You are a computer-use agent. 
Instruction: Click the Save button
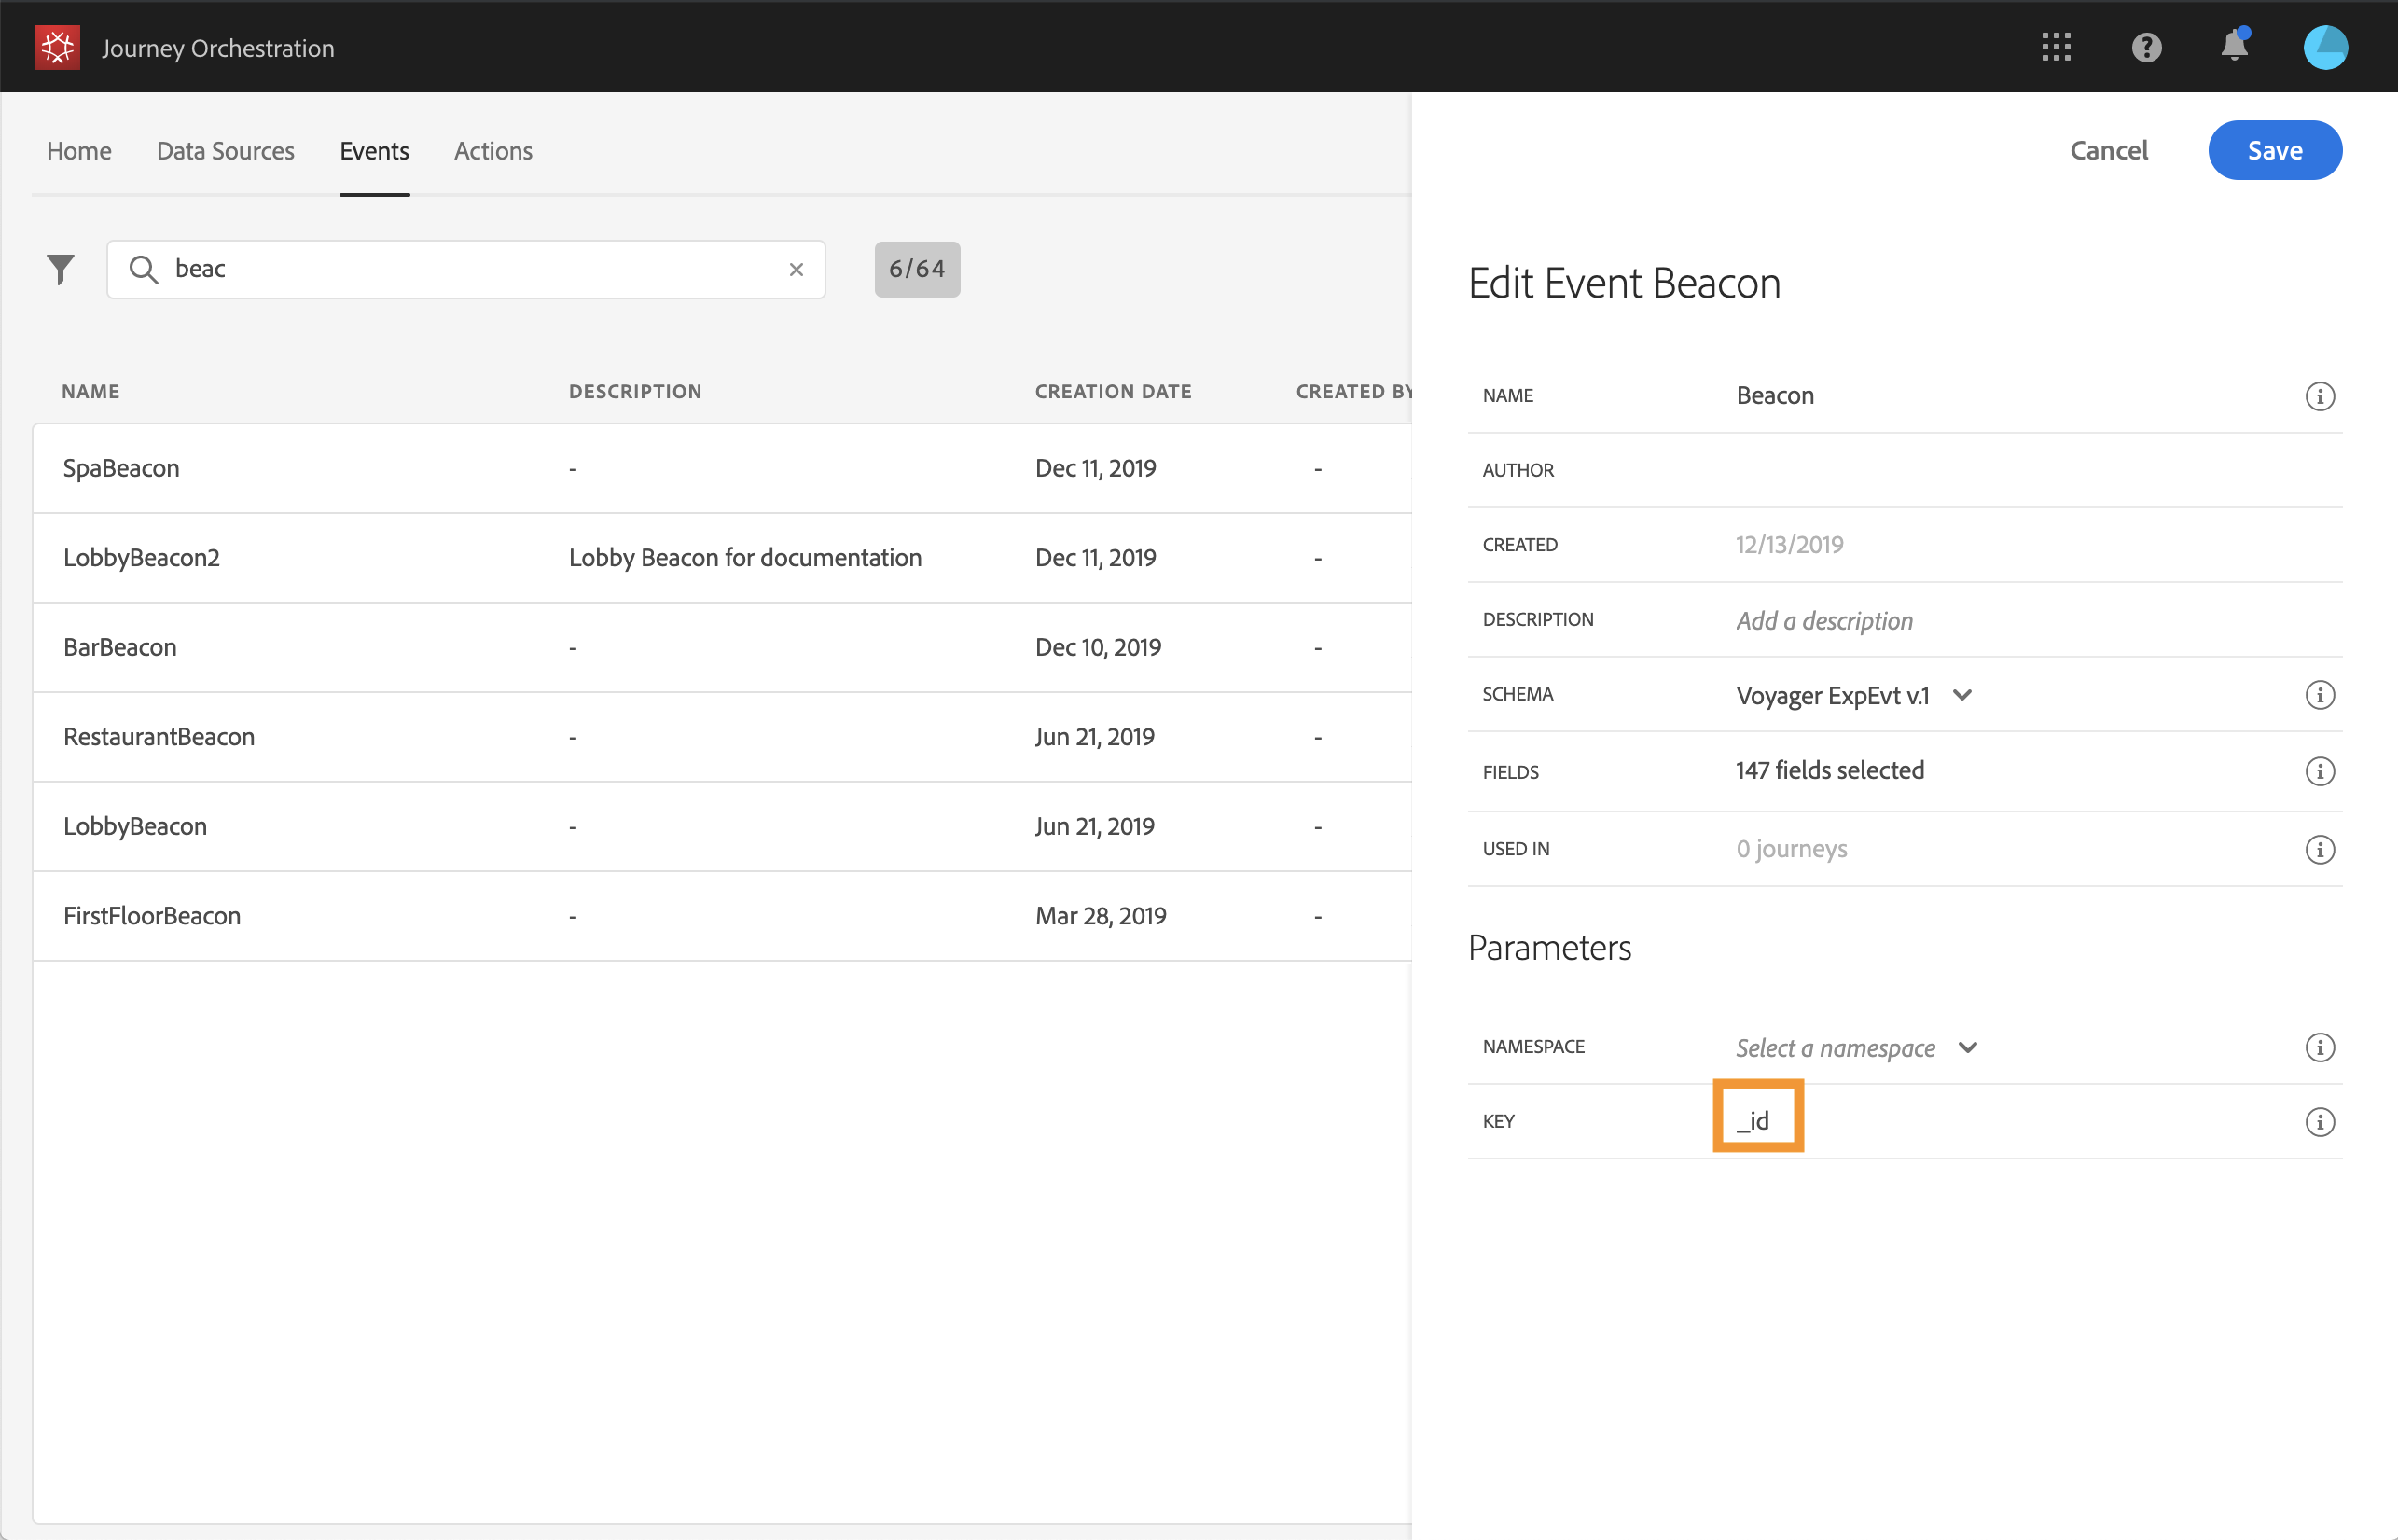2274,151
